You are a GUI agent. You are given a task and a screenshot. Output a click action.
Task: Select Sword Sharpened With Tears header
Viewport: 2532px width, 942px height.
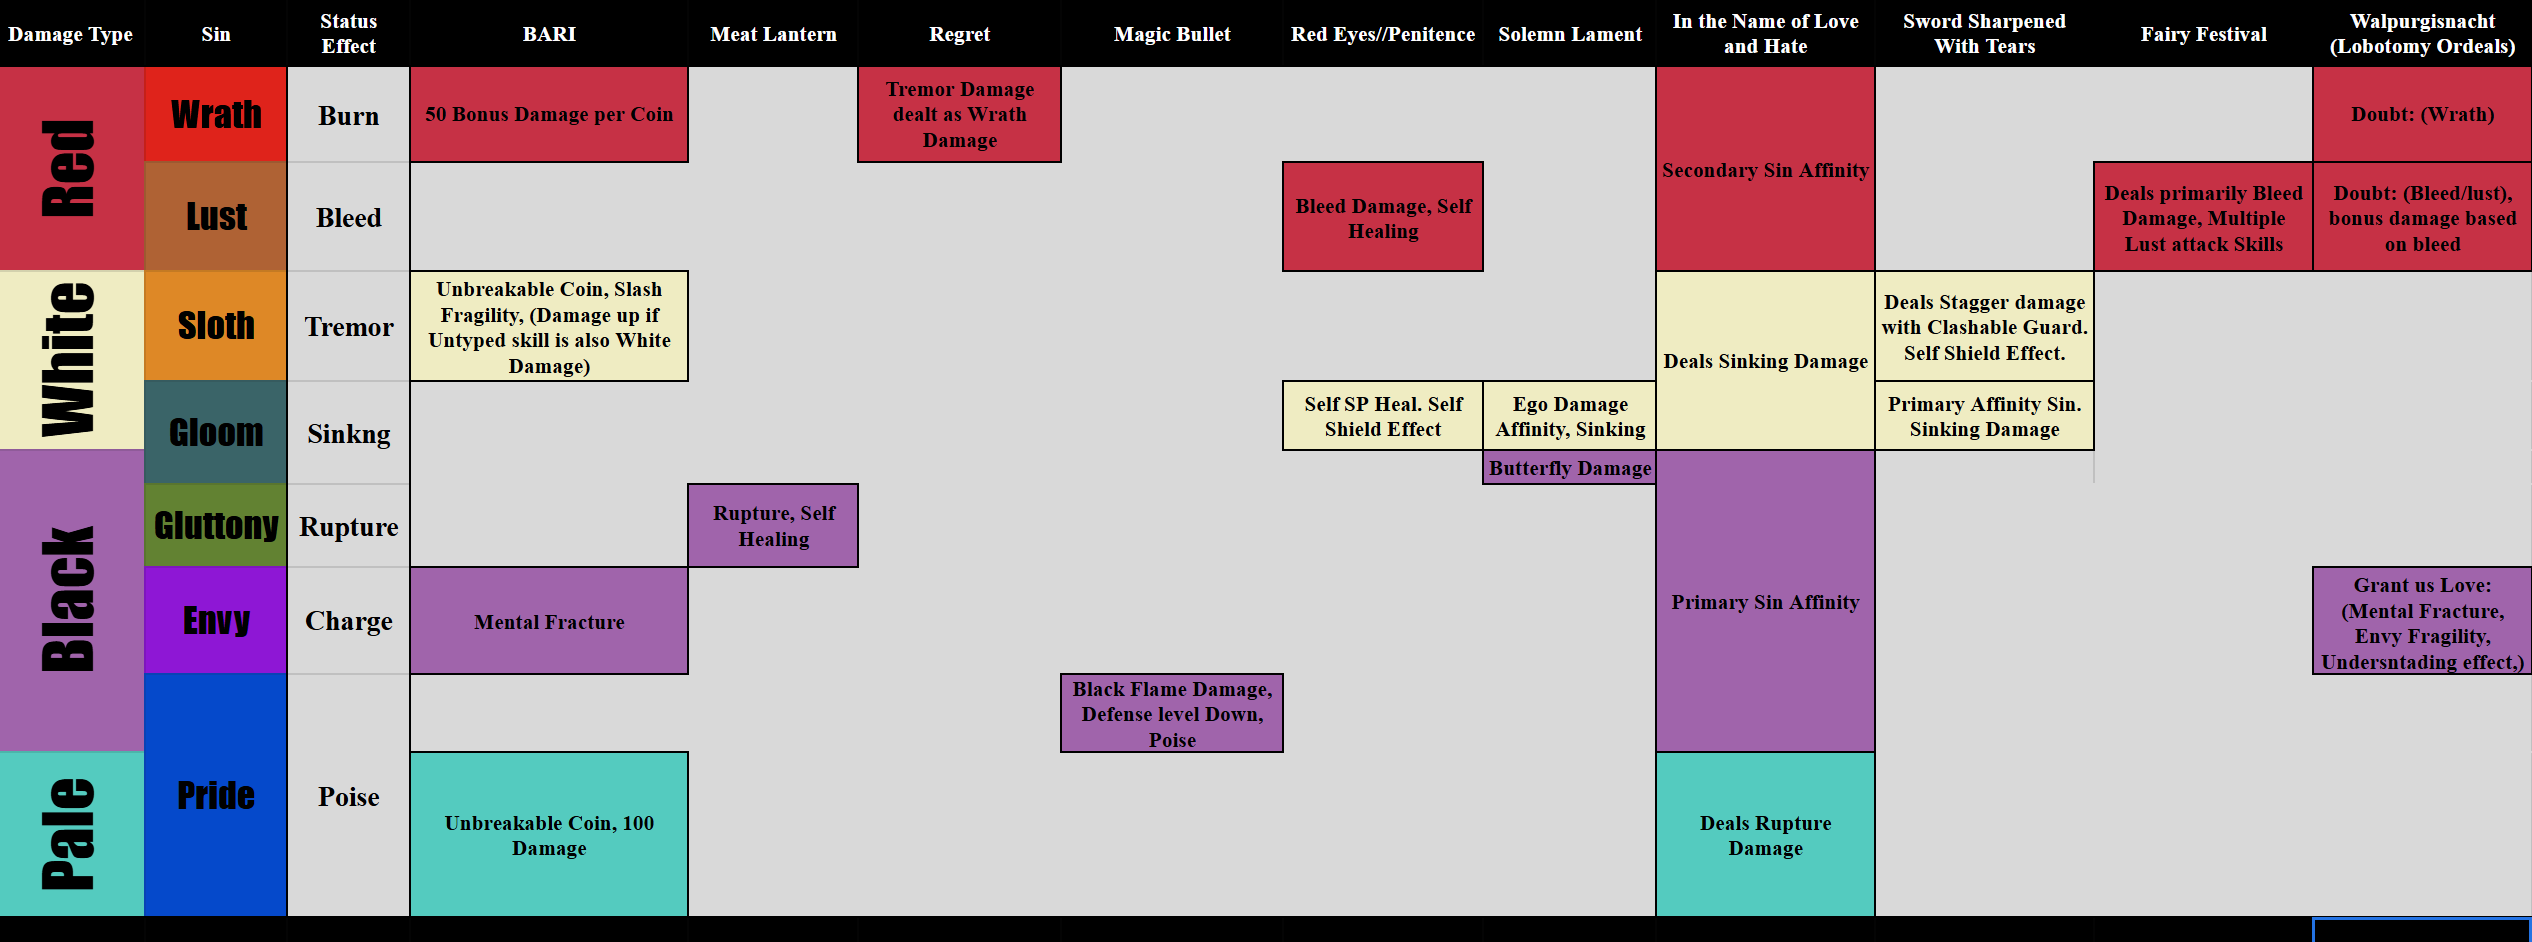pos(1984,34)
